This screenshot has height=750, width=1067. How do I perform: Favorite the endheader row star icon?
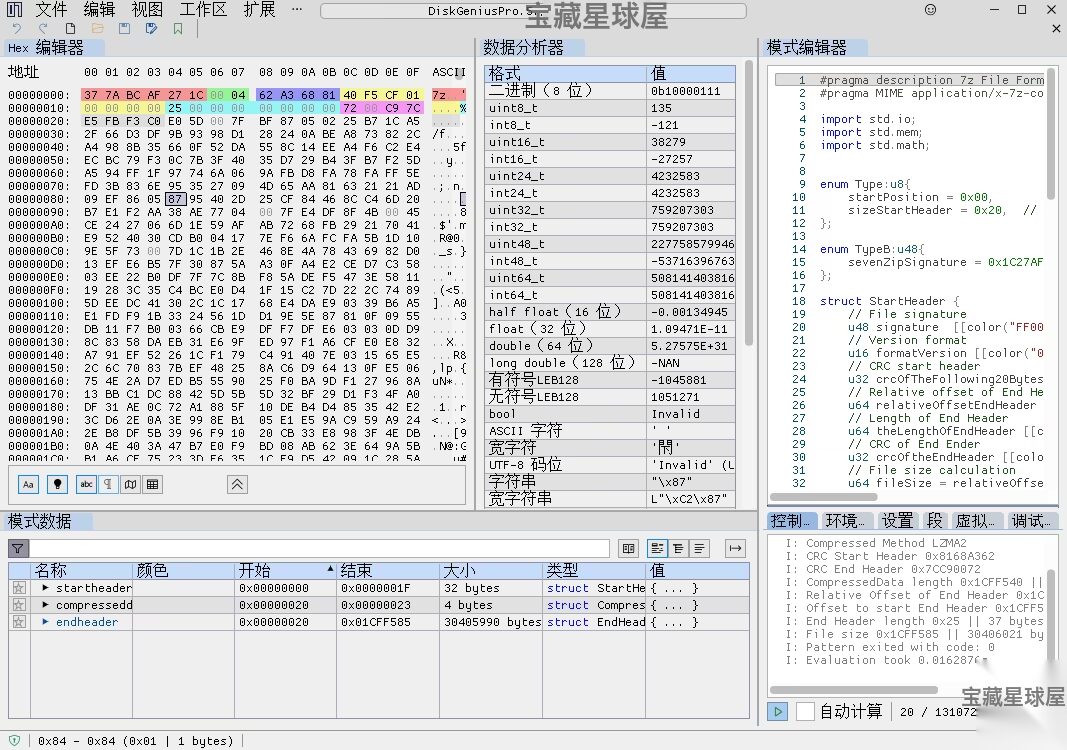coord(19,622)
